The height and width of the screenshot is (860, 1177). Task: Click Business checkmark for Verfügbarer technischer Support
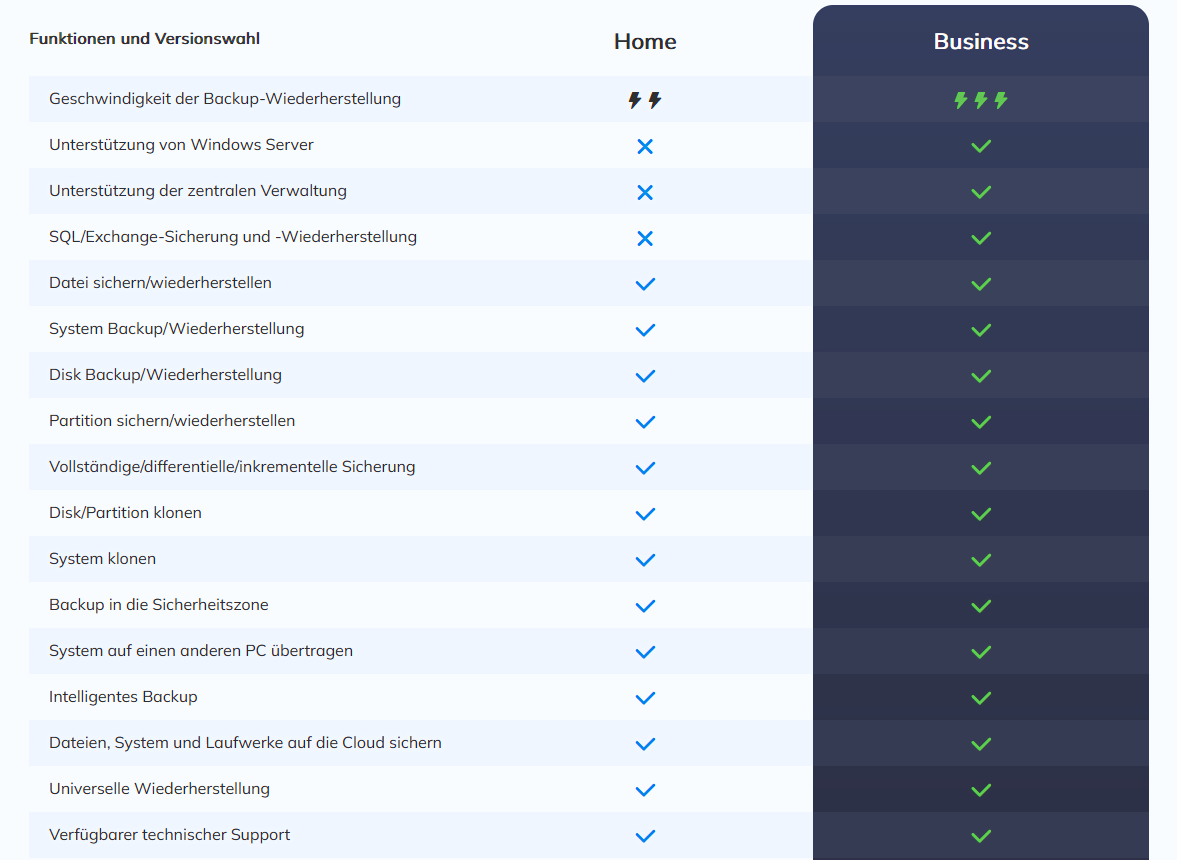981,836
